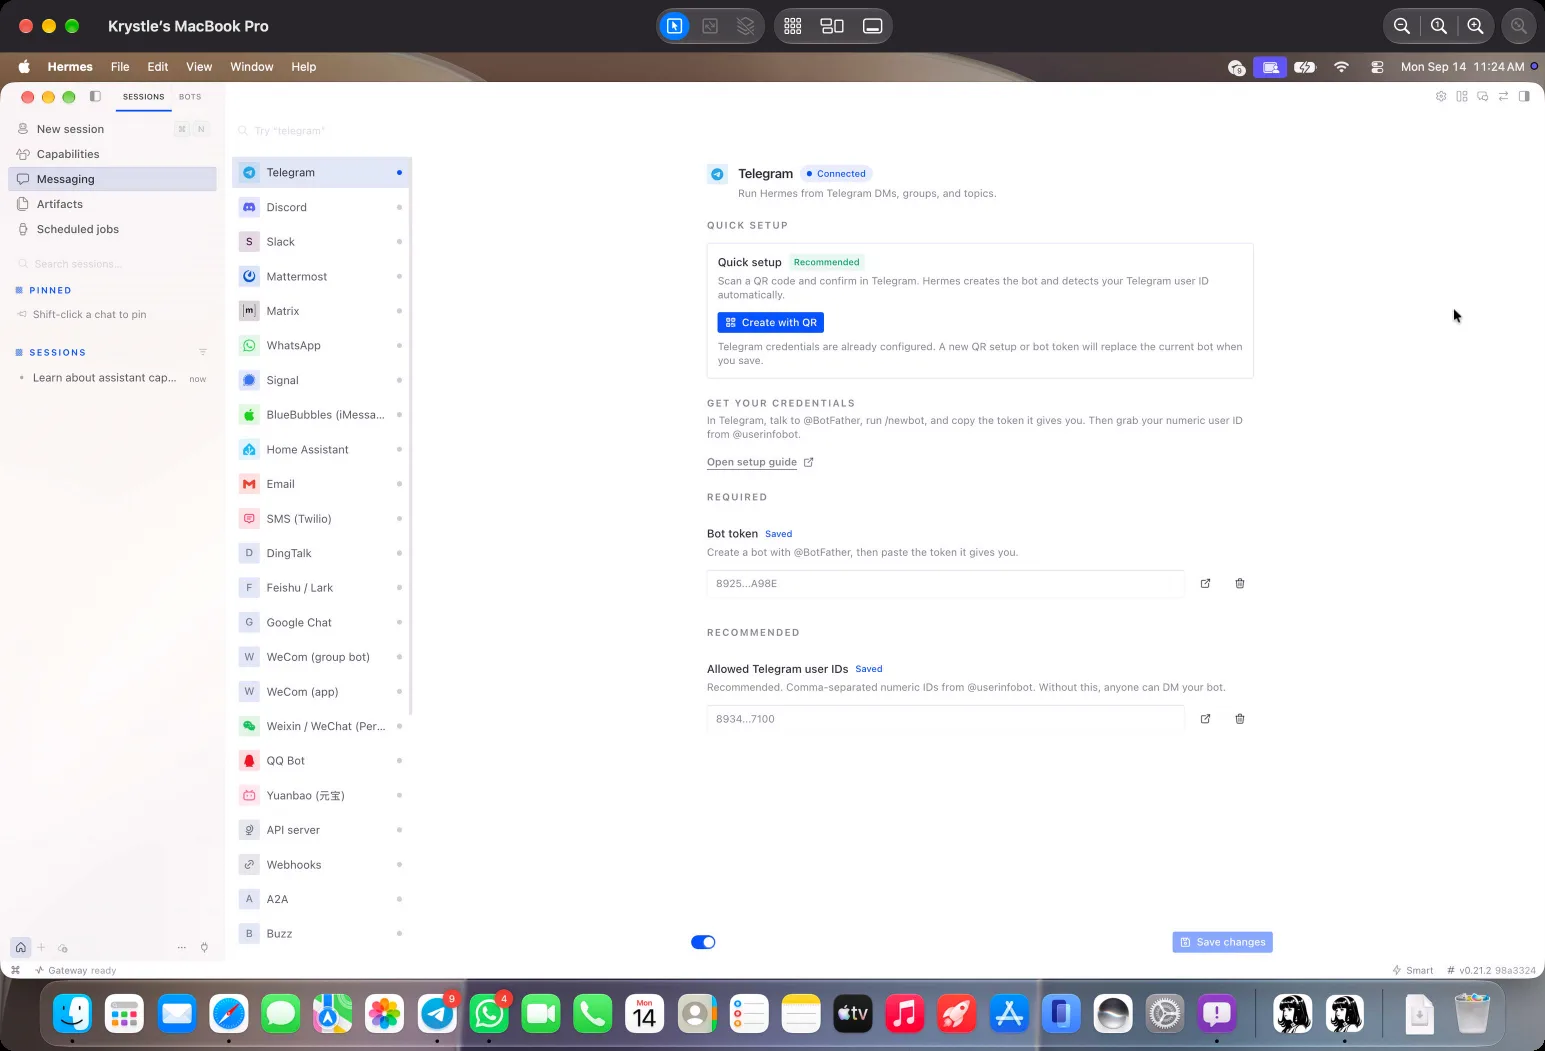Screen dimensions: 1545x1051
Task: Open the Capabilities sidebar item
Action: point(113,154)
